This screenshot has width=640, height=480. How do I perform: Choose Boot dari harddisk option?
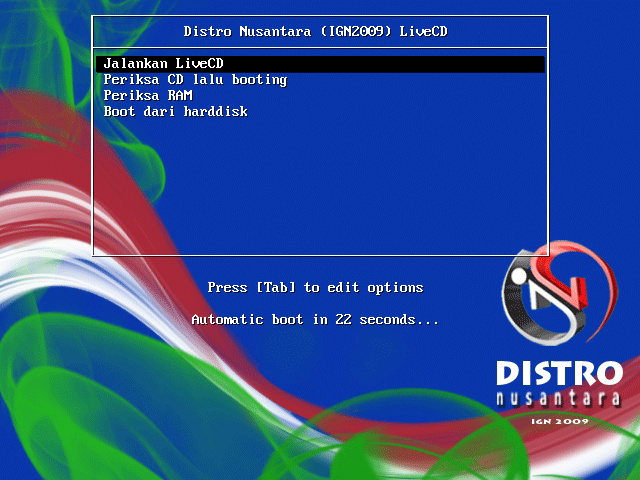(176, 111)
